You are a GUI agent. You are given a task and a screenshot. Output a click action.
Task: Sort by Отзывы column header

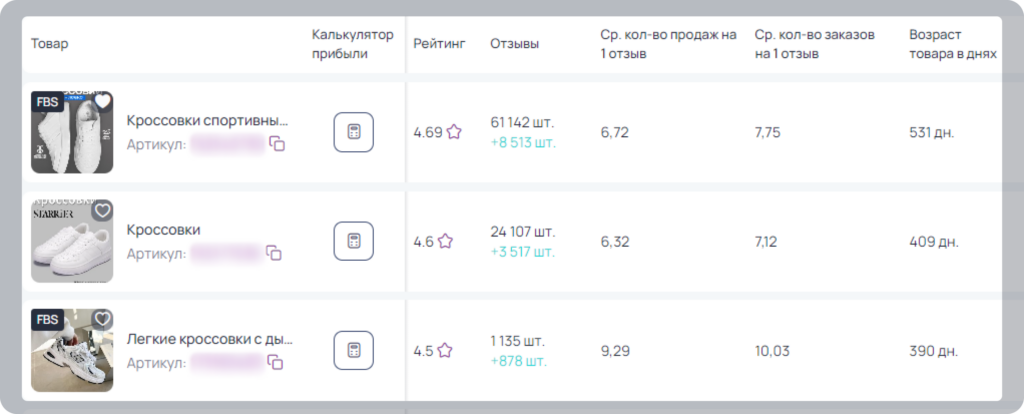coord(515,44)
